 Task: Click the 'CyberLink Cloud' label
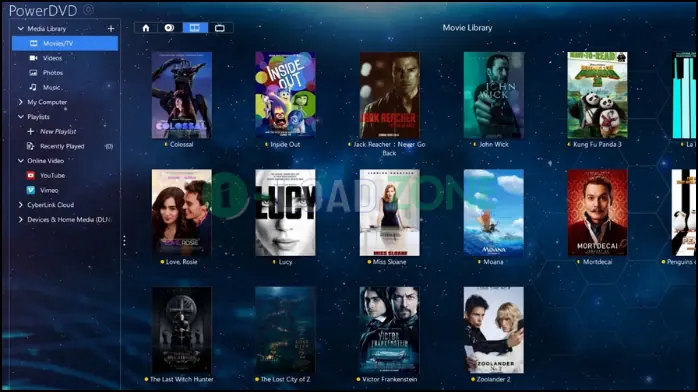point(51,205)
